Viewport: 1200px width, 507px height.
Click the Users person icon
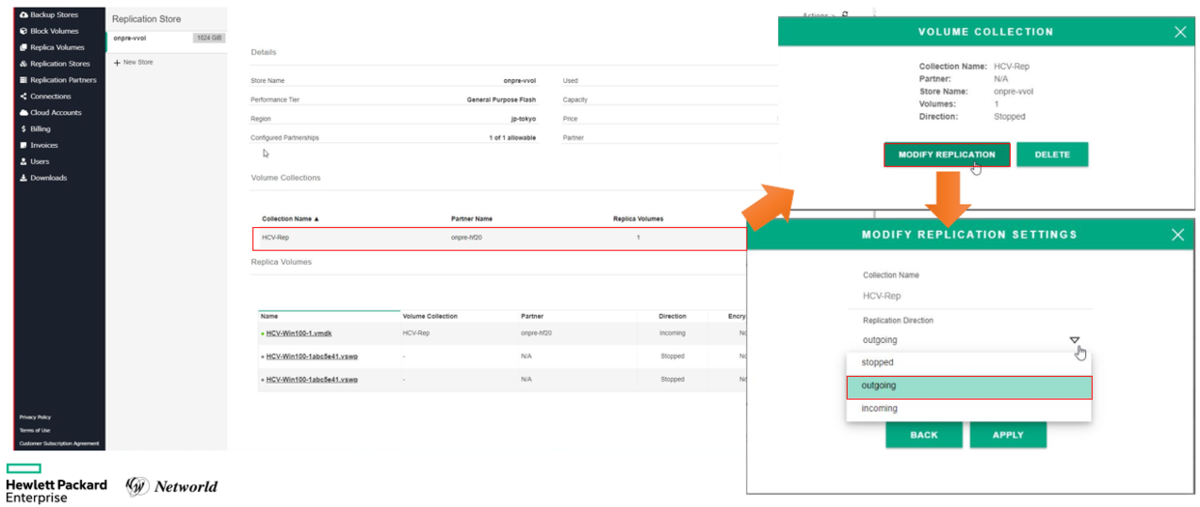(x=23, y=161)
